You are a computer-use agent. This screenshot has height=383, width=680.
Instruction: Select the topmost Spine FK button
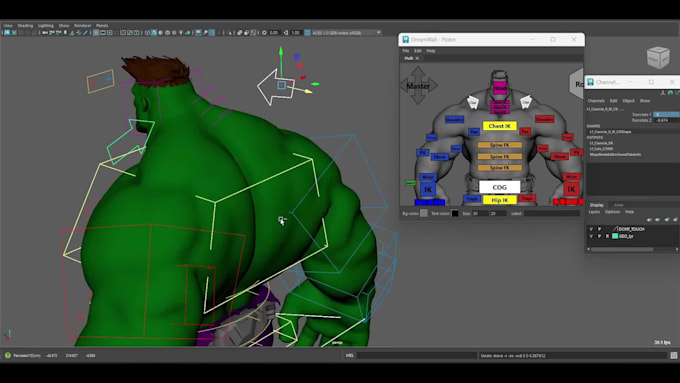point(500,145)
